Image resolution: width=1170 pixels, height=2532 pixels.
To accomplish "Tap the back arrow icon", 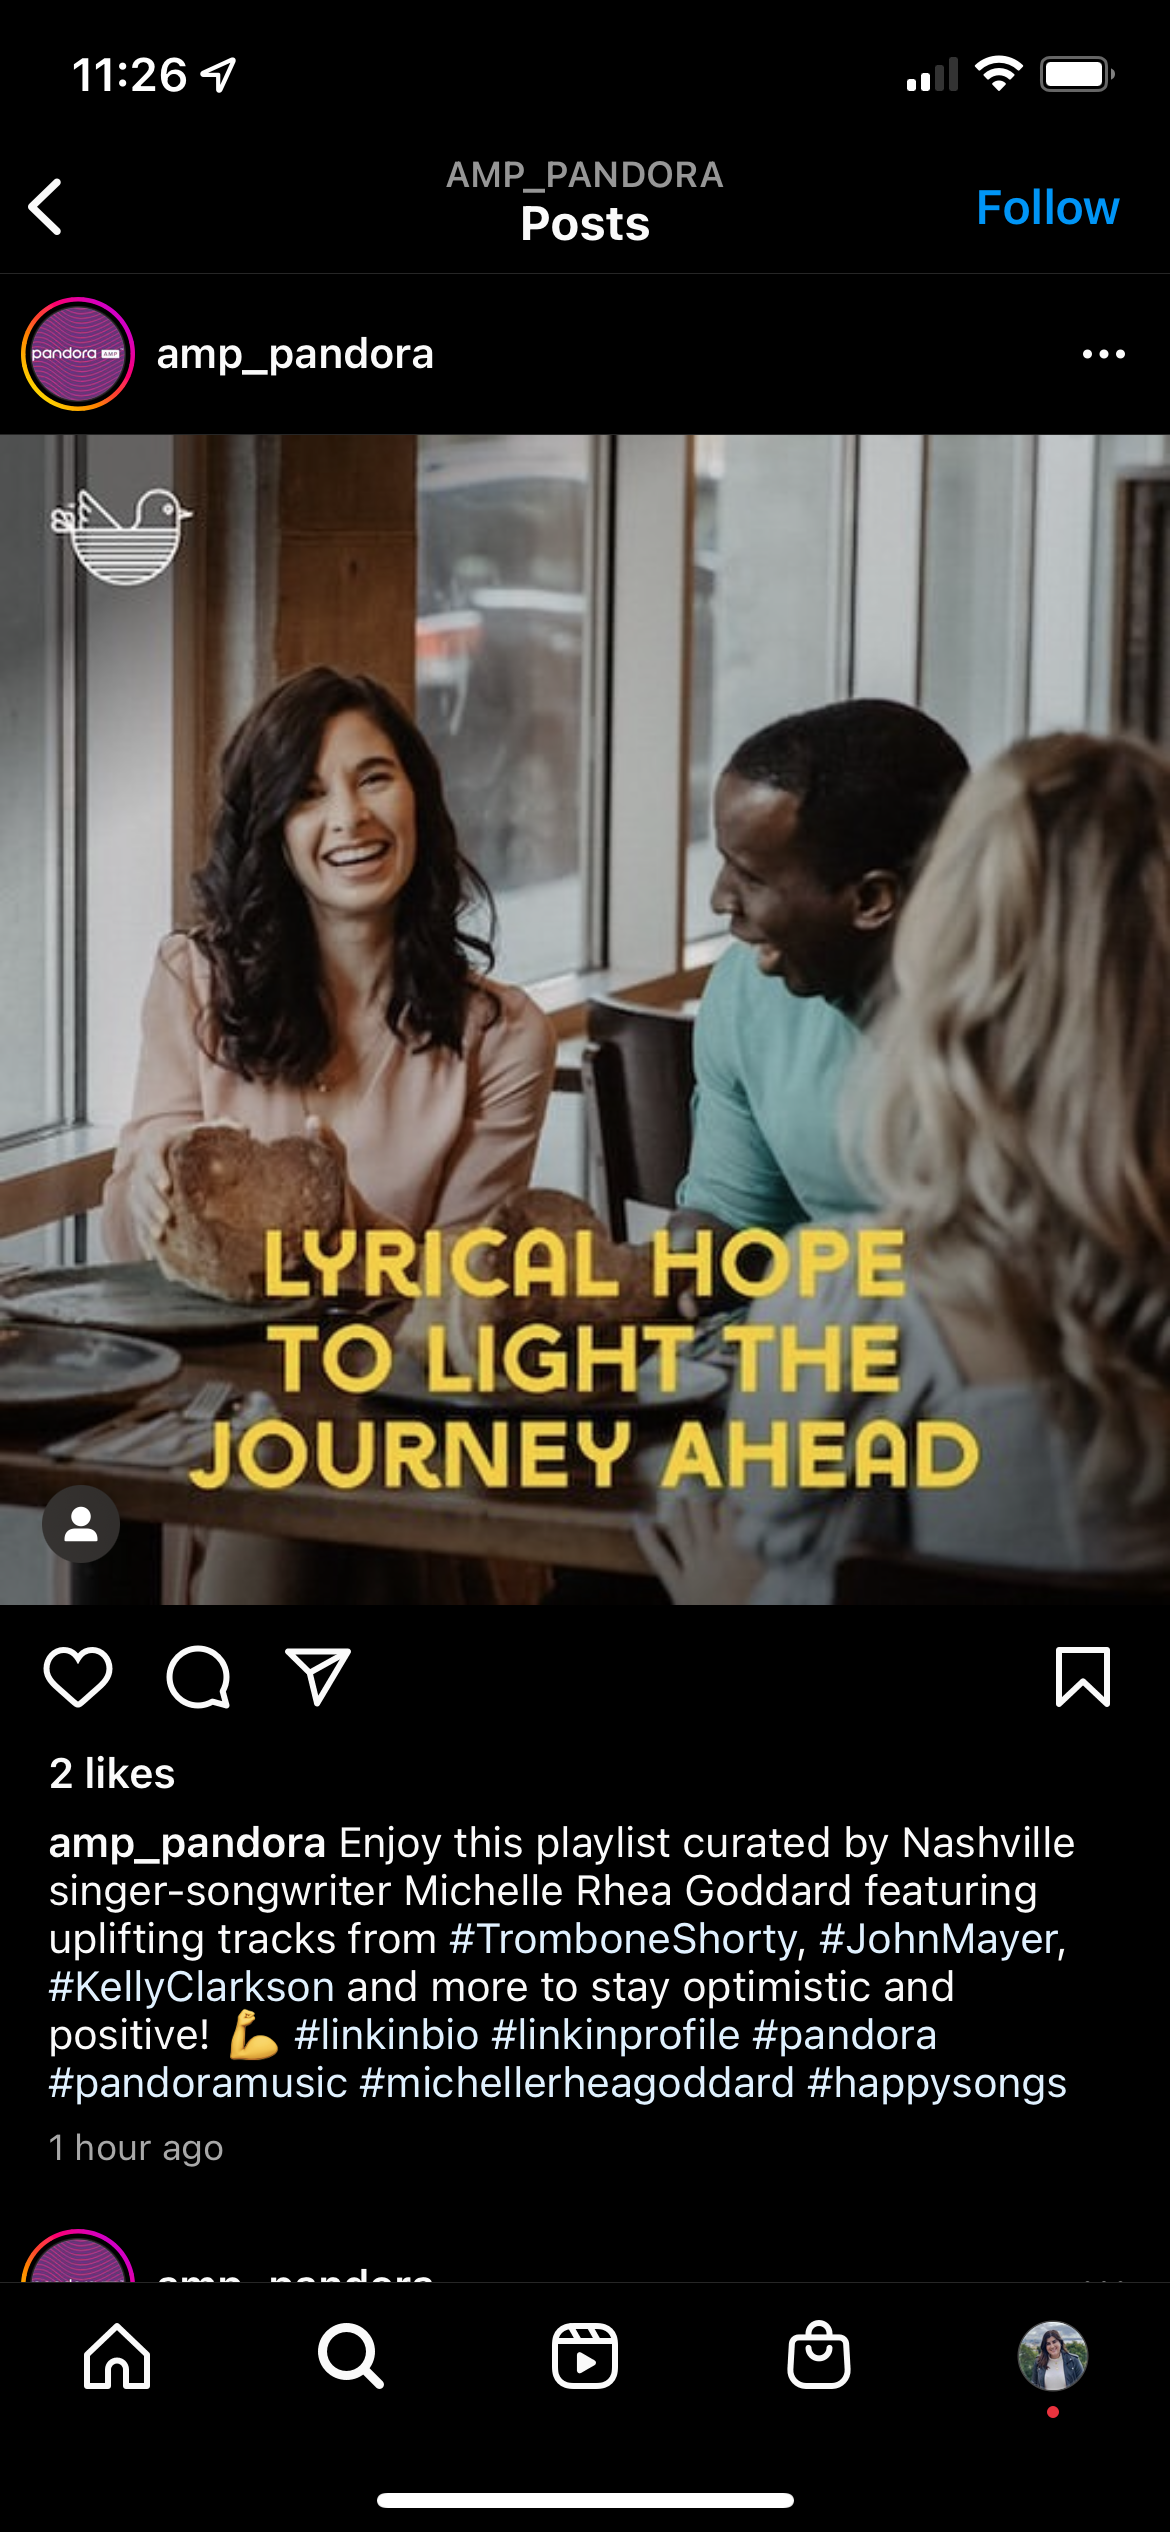I will pyautogui.click(x=46, y=207).
